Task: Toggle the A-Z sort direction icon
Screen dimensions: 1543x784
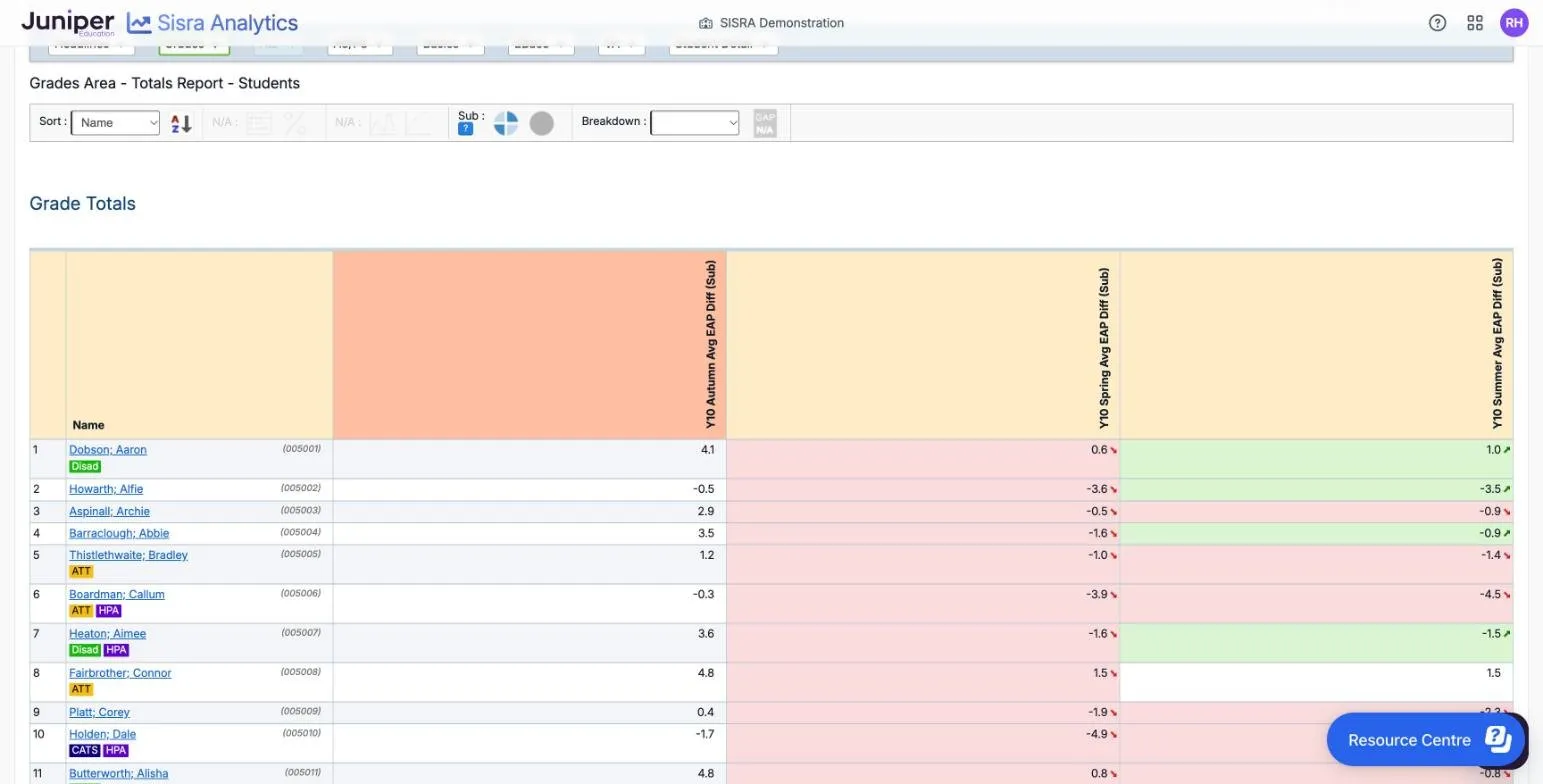Action: coord(181,123)
